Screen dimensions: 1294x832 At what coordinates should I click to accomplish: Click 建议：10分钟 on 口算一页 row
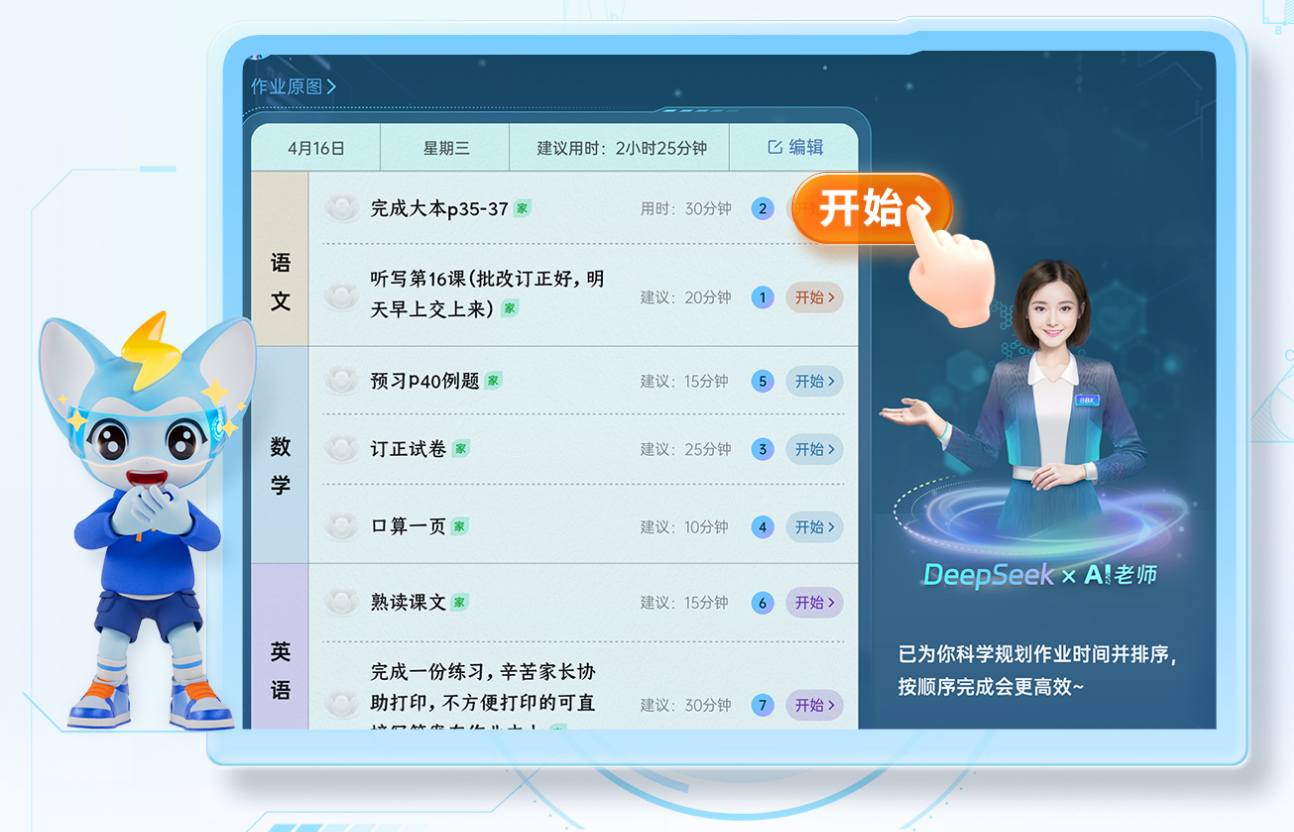click(x=686, y=527)
